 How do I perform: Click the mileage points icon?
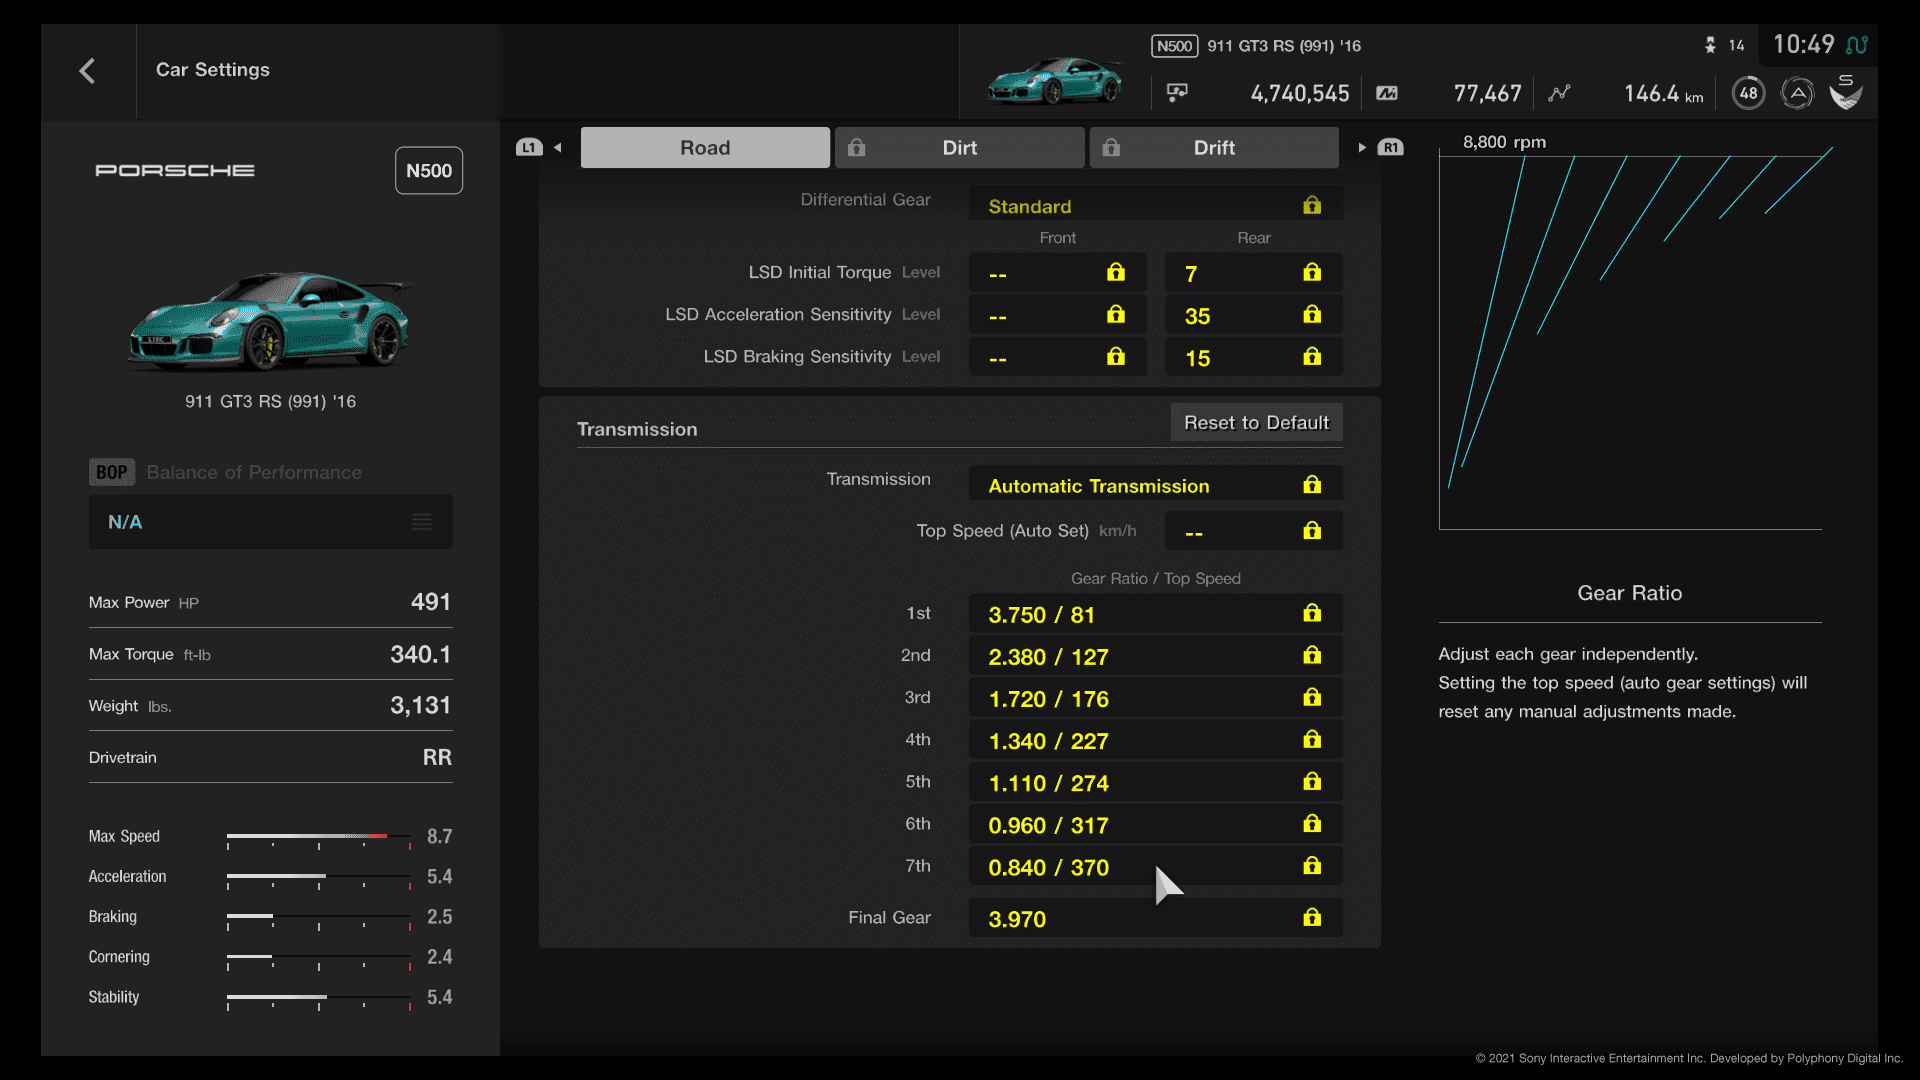coord(1387,93)
